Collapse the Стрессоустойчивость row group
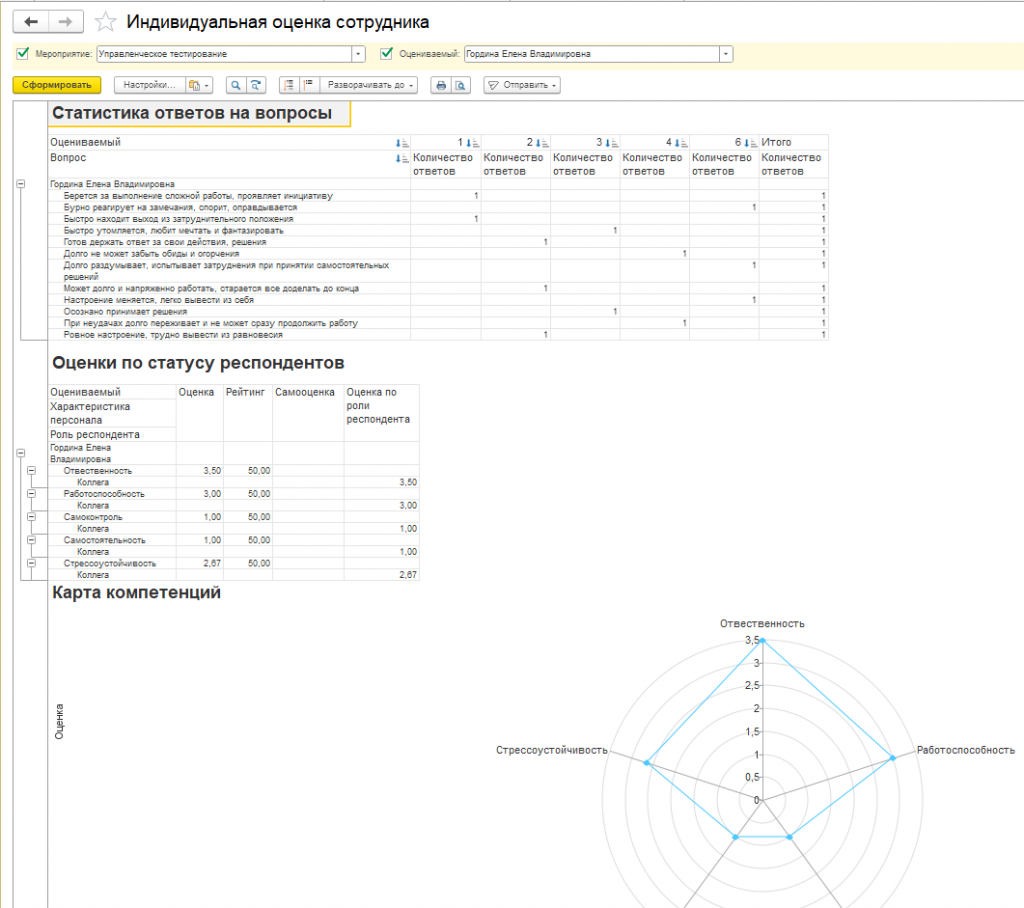The image size is (1024, 908). click(x=31, y=563)
